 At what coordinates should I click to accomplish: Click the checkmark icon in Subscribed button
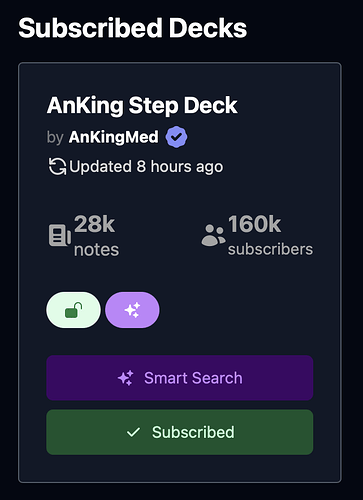133,432
